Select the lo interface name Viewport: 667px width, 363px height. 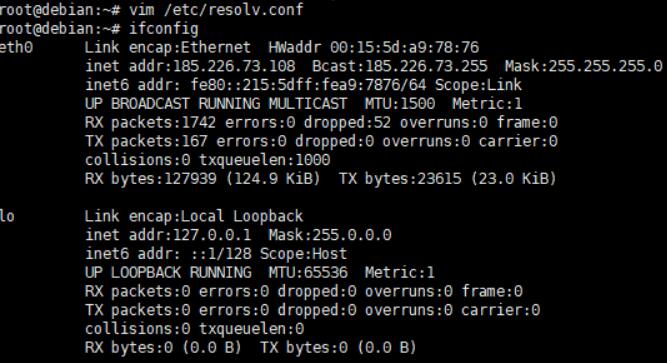(7, 216)
